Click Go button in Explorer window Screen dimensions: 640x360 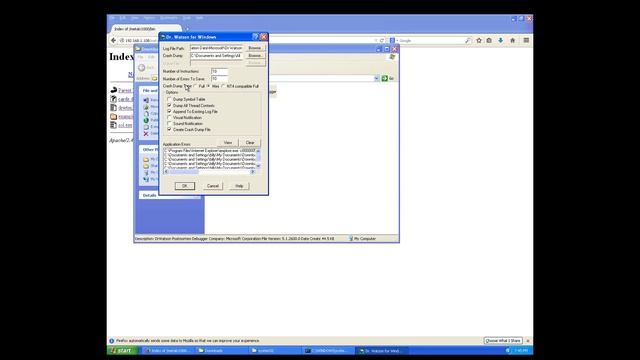(x=388, y=78)
